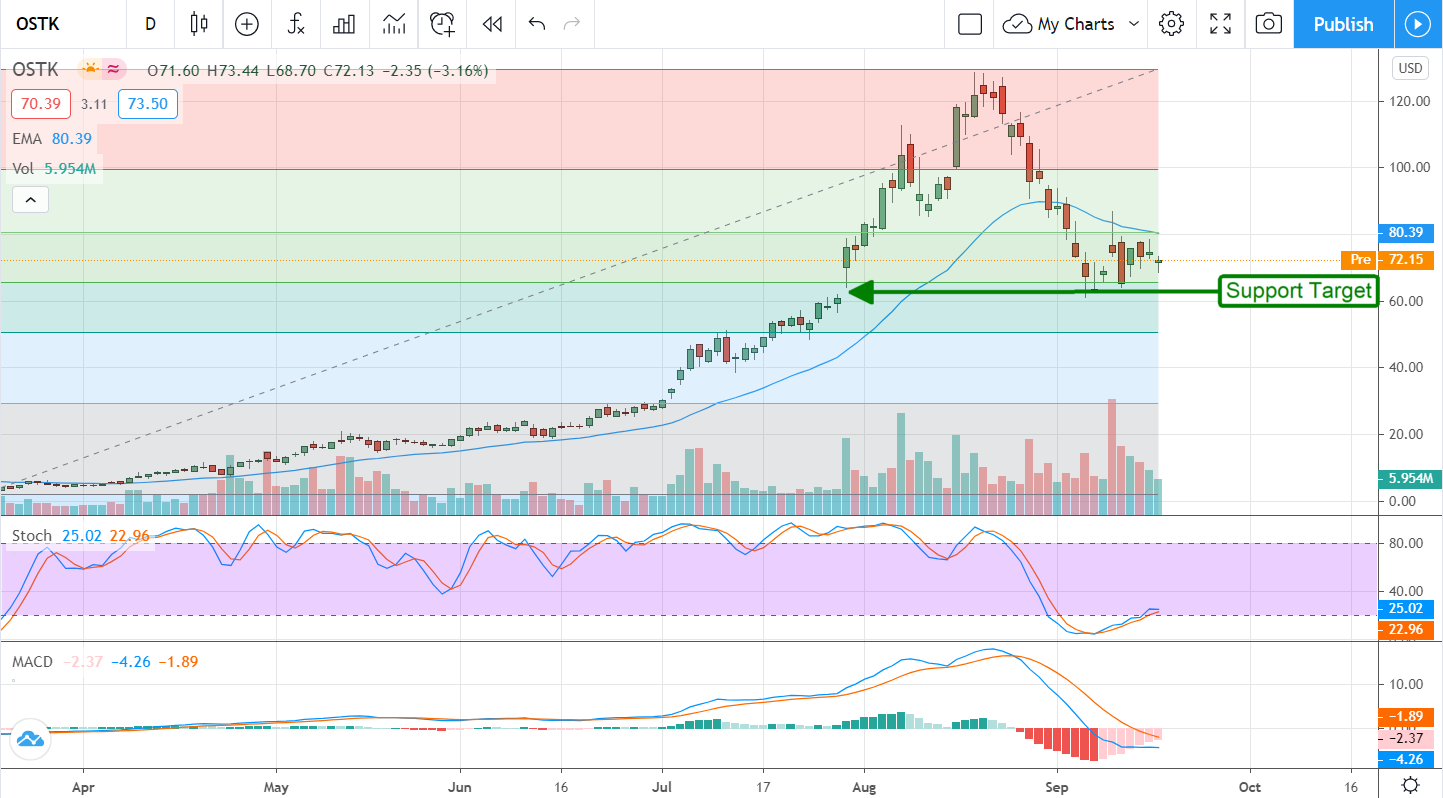
Task: Open time axis settings gear at bottom-right
Action: (1410, 785)
